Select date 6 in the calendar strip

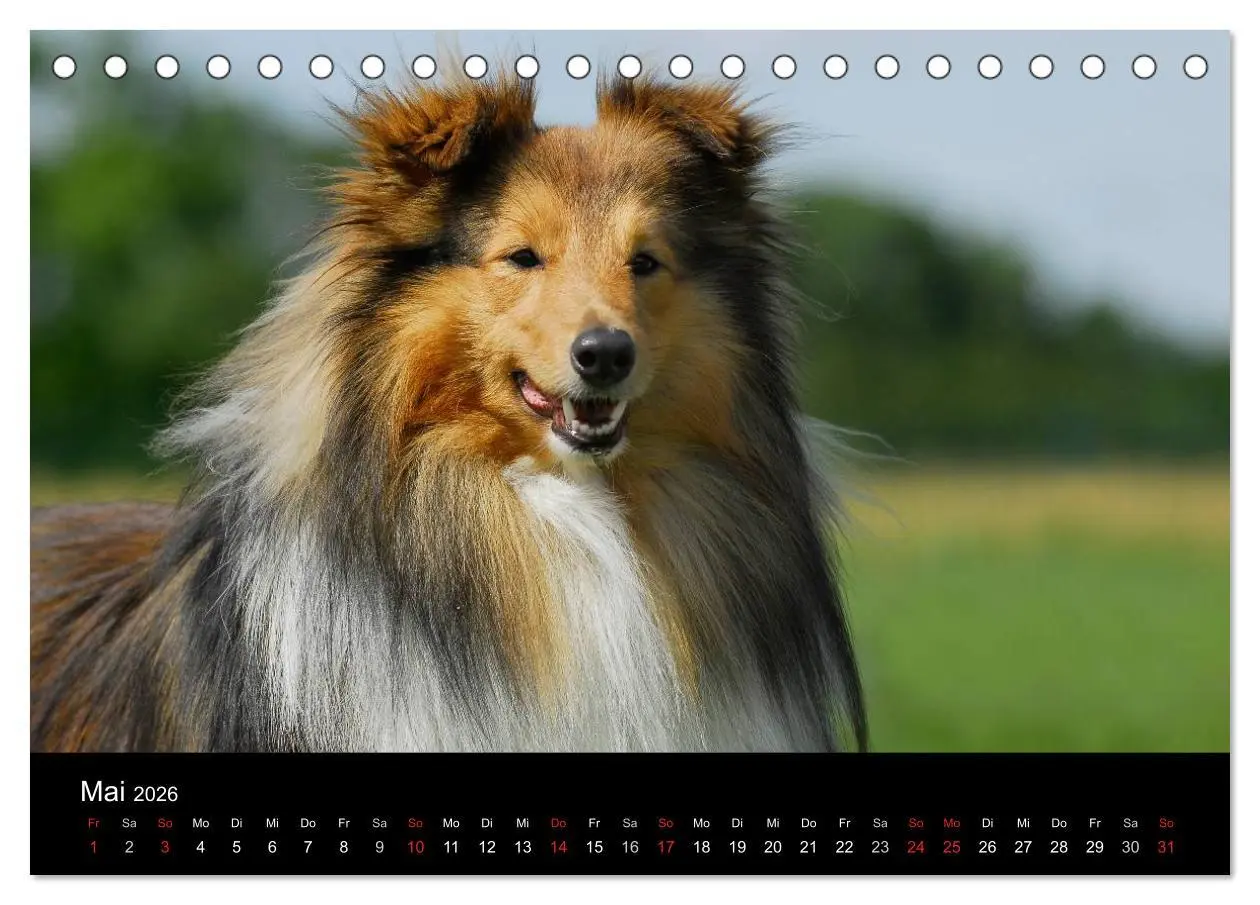point(272,847)
